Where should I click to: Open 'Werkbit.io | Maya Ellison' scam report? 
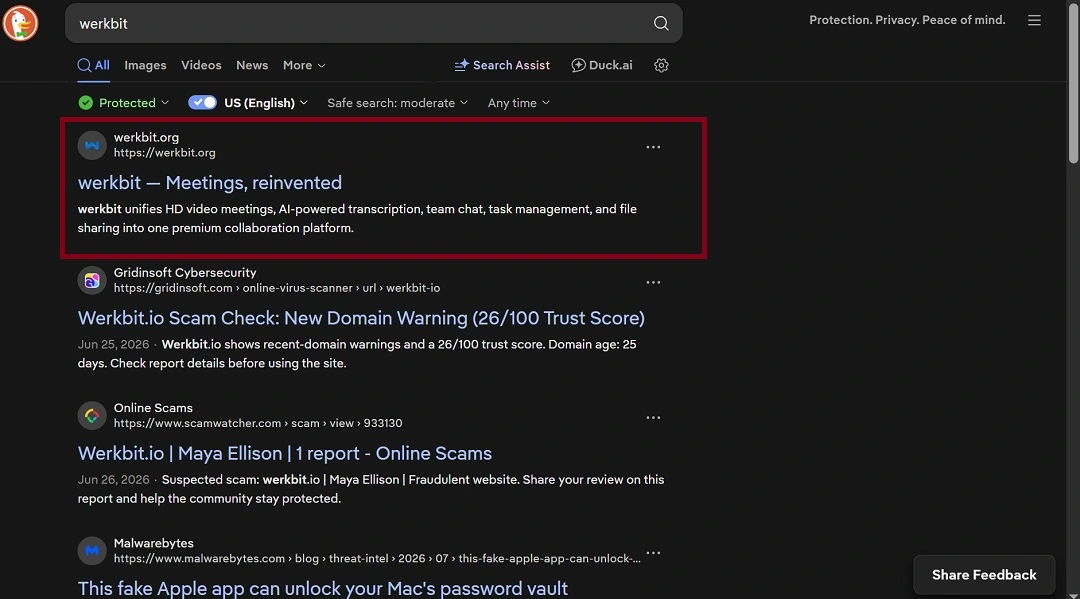284,453
